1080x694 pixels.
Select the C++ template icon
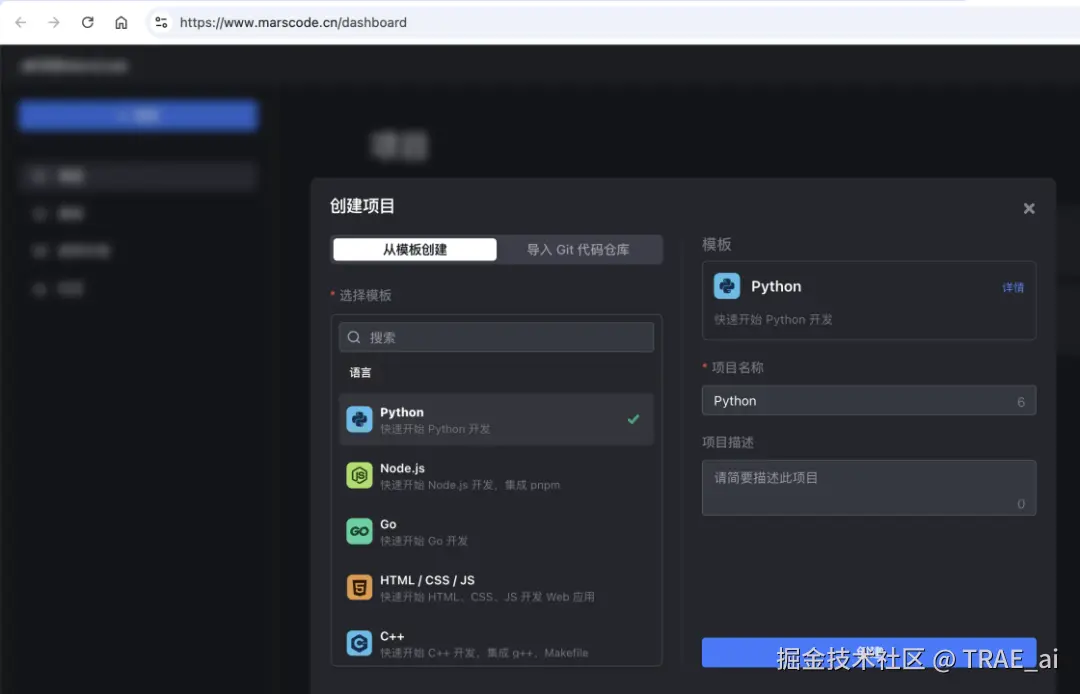coord(360,643)
